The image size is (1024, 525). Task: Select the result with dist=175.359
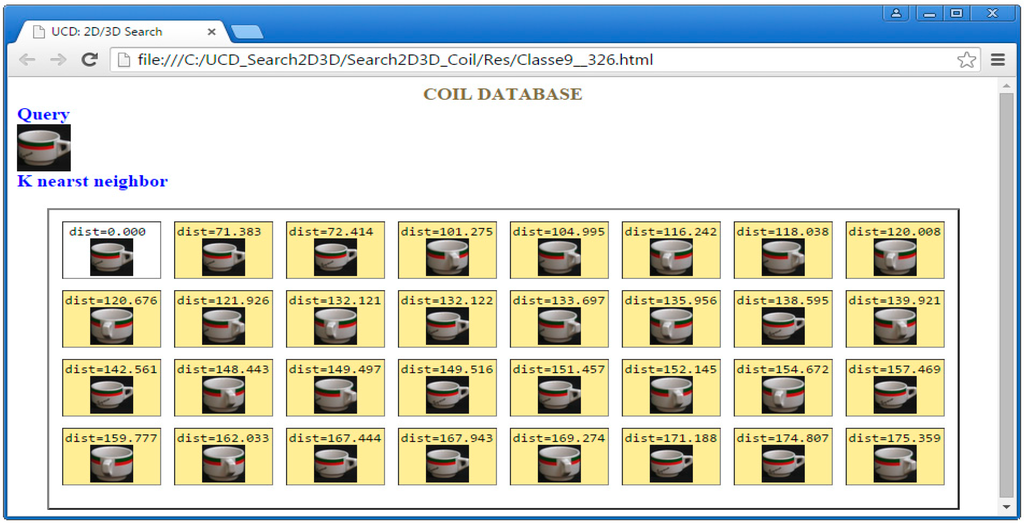click(x=895, y=464)
